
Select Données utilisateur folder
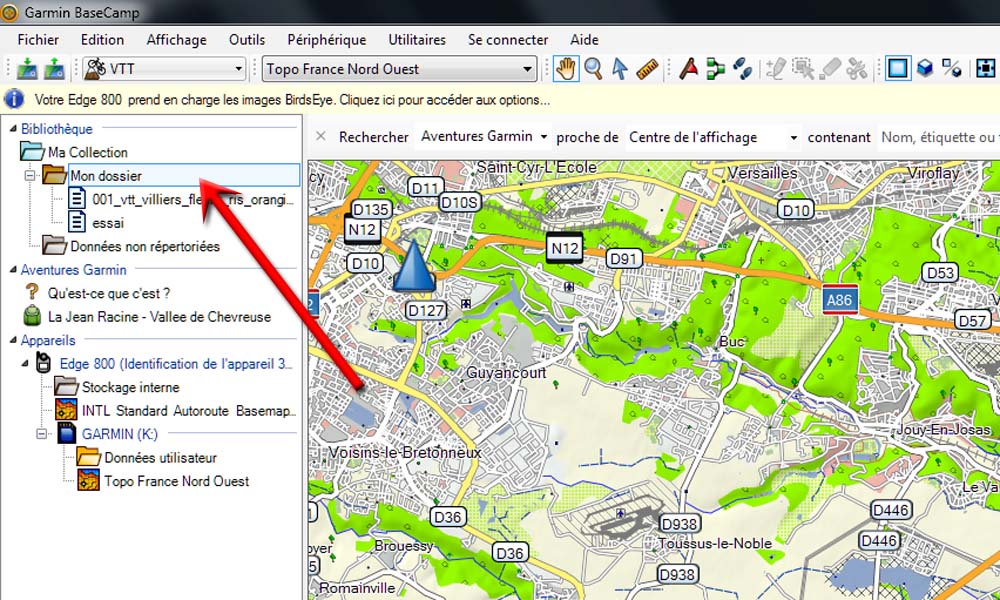point(160,458)
